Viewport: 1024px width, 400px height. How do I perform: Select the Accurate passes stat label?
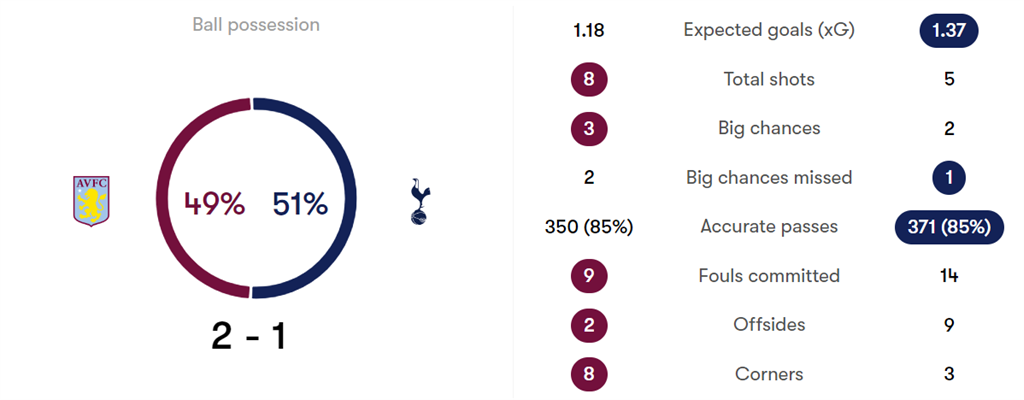point(769,227)
